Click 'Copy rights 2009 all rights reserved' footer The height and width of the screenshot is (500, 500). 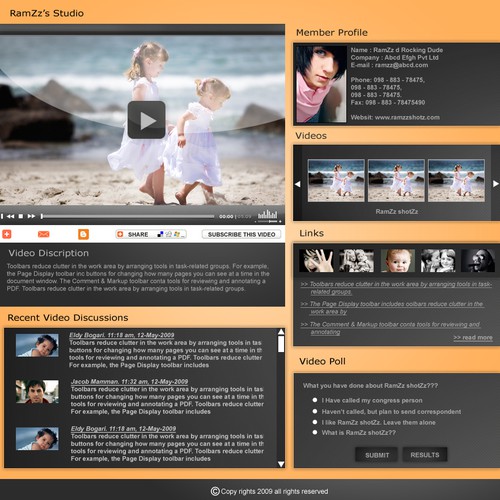pos(270,491)
